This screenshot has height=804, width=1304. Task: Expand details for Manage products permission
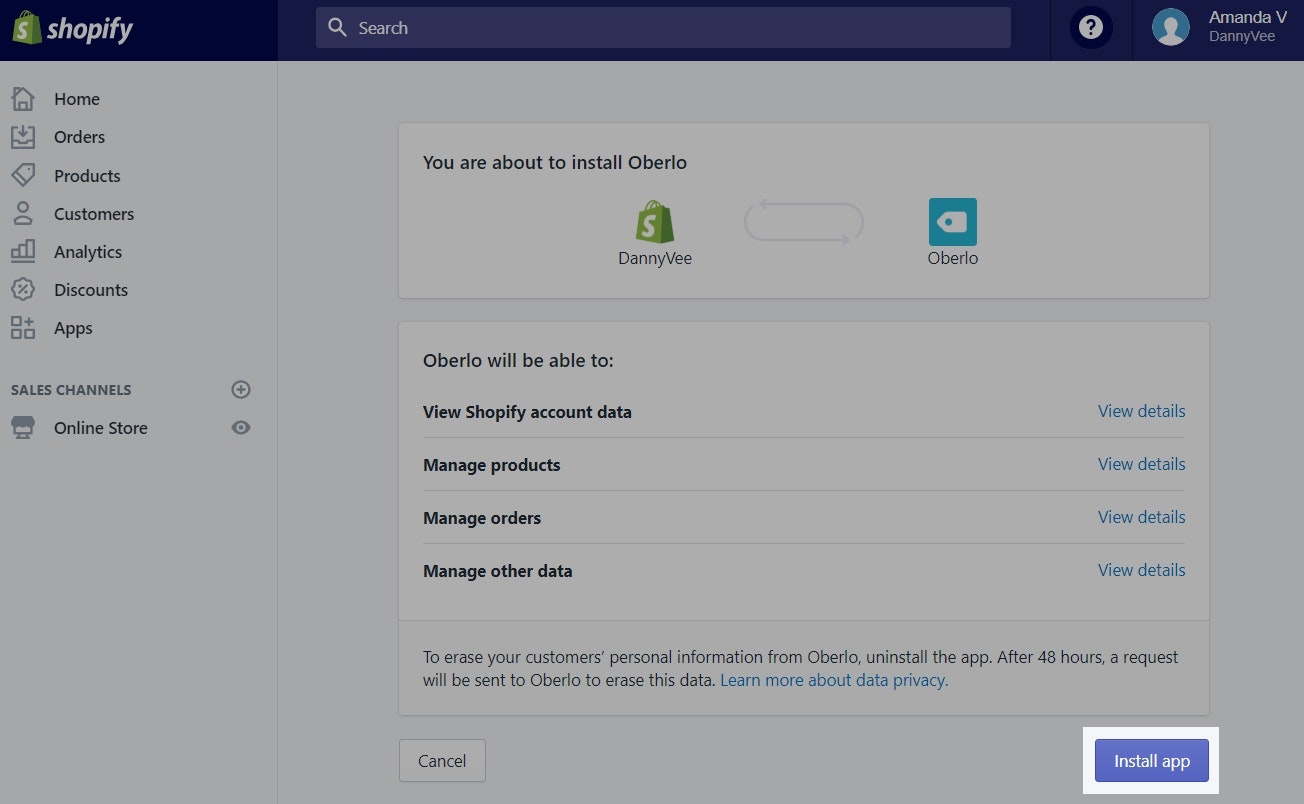1141,464
